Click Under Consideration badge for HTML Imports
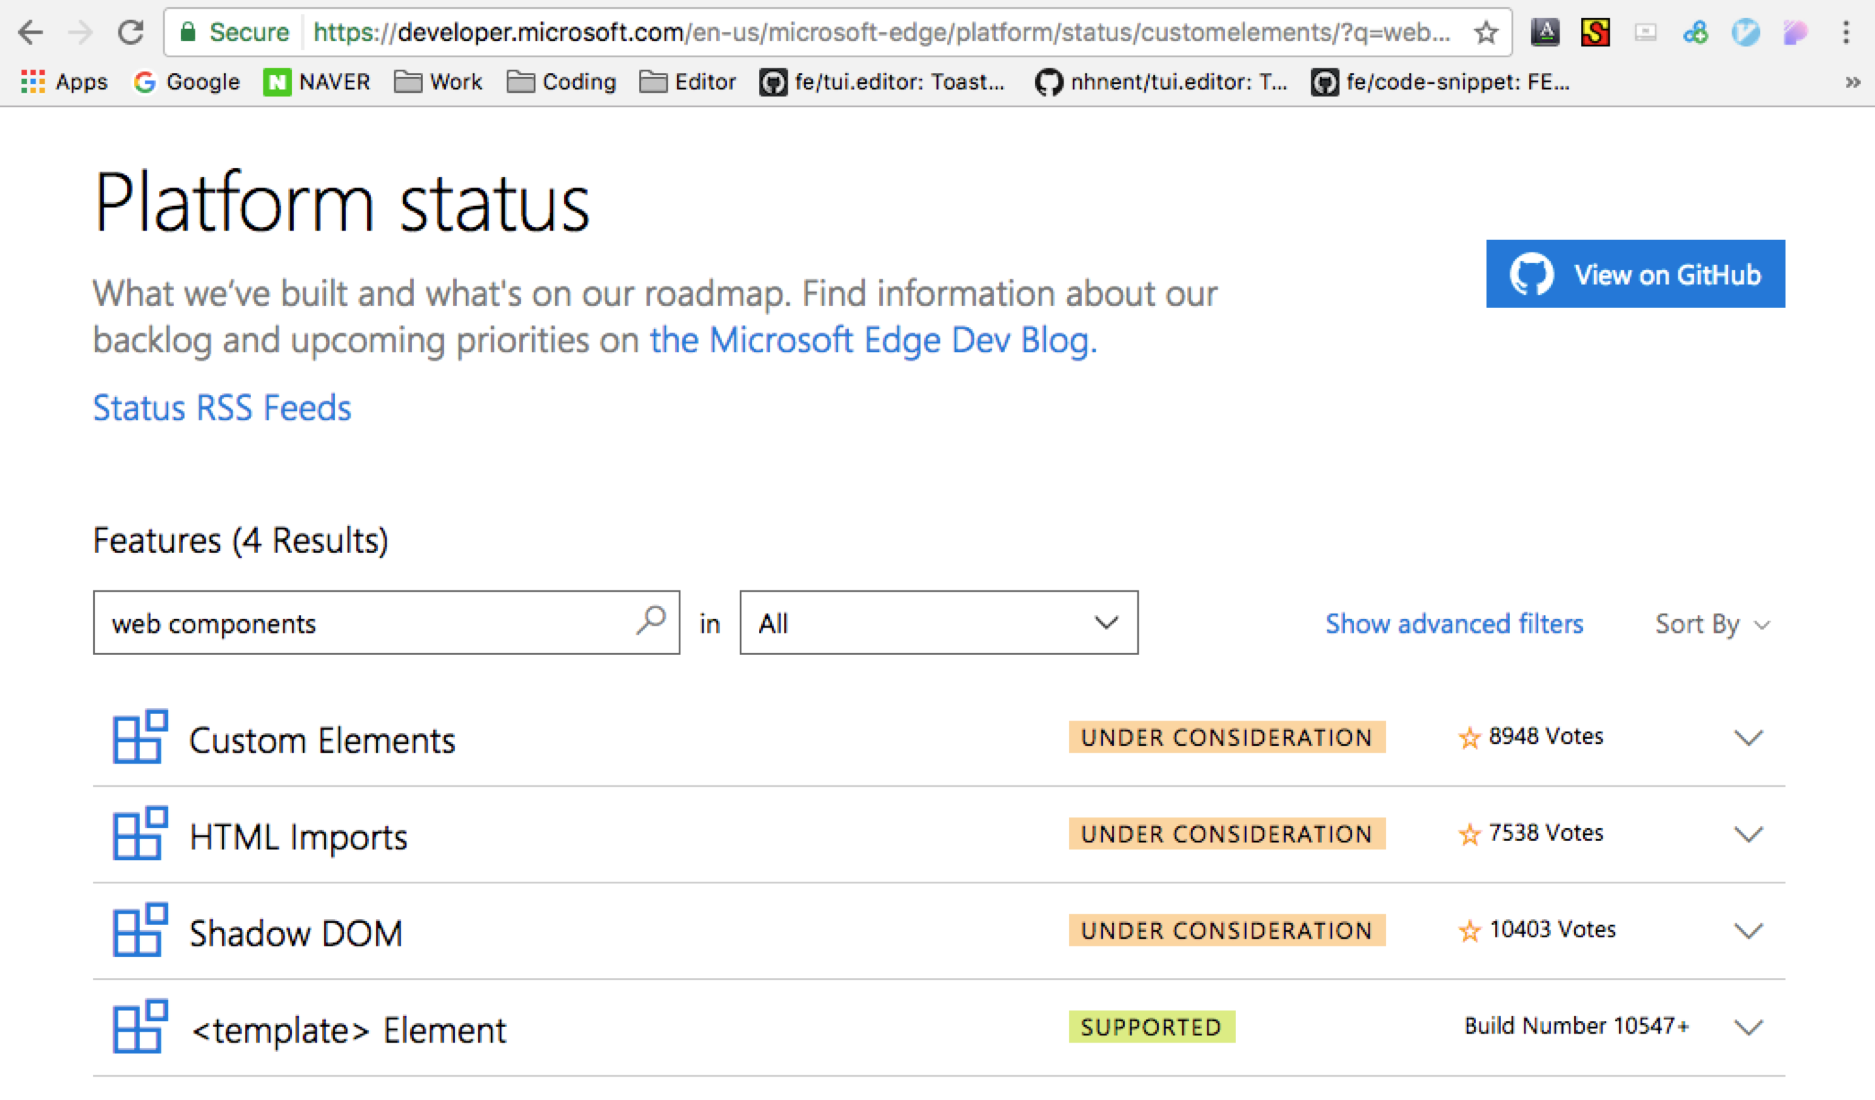This screenshot has width=1875, height=1100. (1227, 834)
